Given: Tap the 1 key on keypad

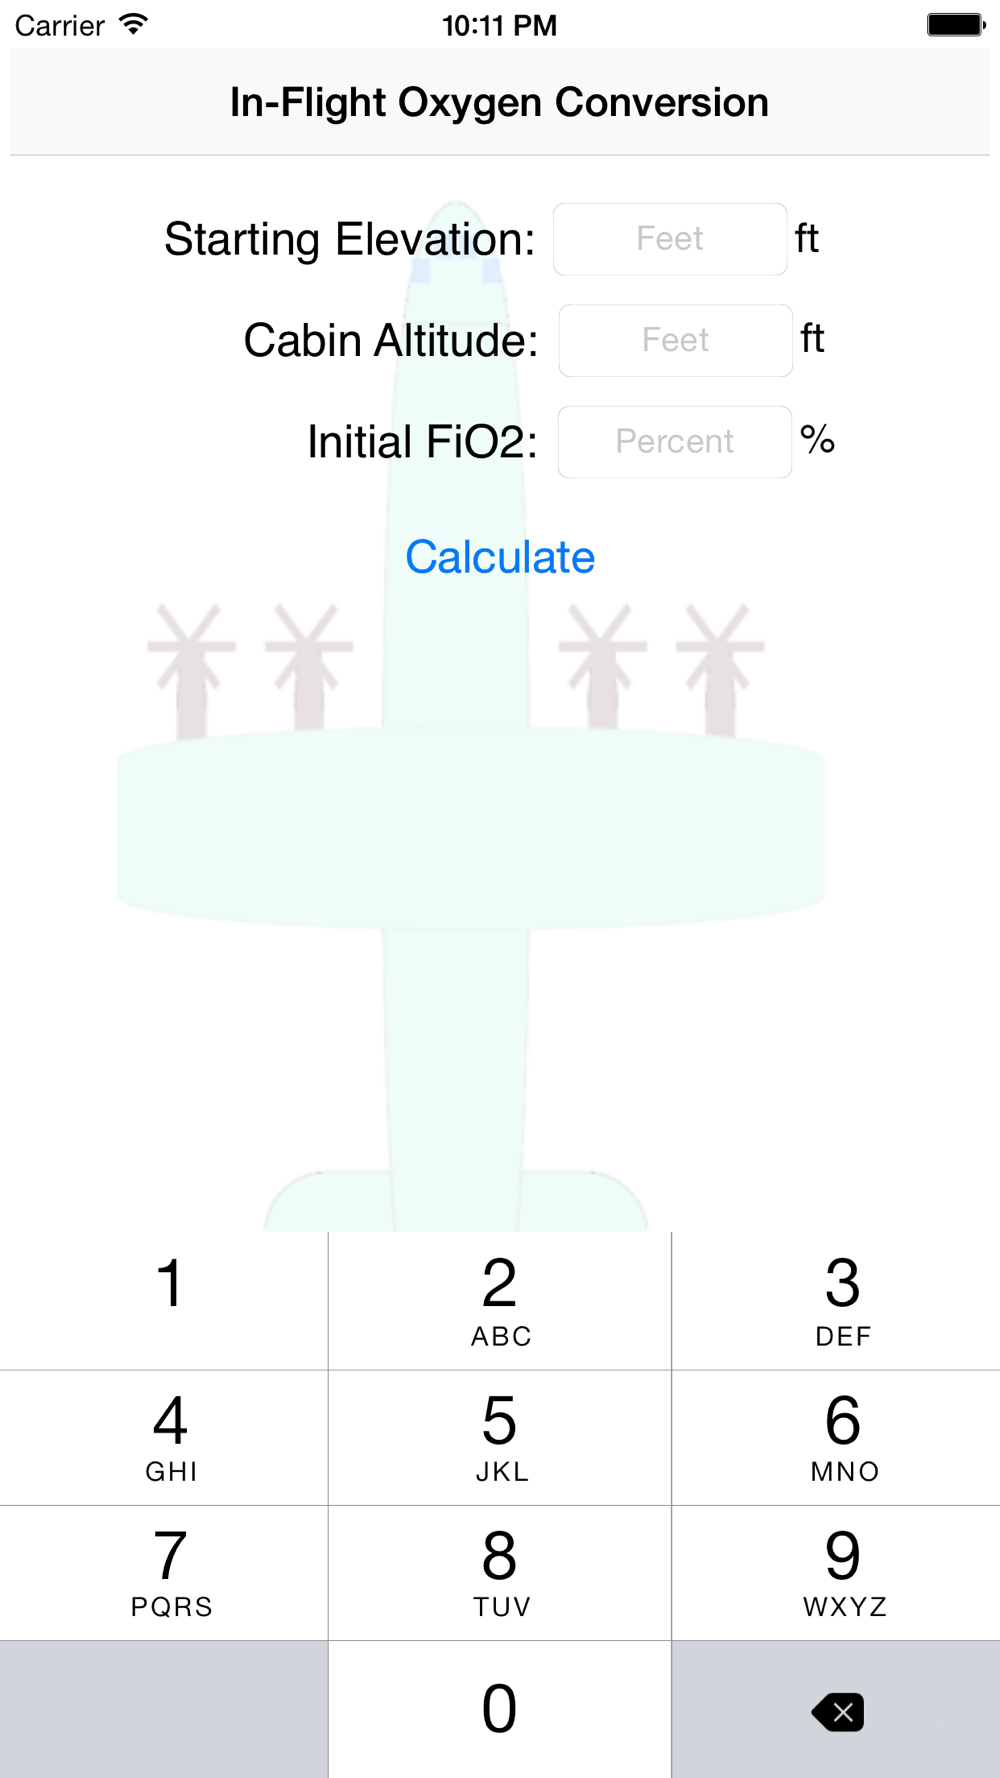Looking at the screenshot, I should 164,1301.
